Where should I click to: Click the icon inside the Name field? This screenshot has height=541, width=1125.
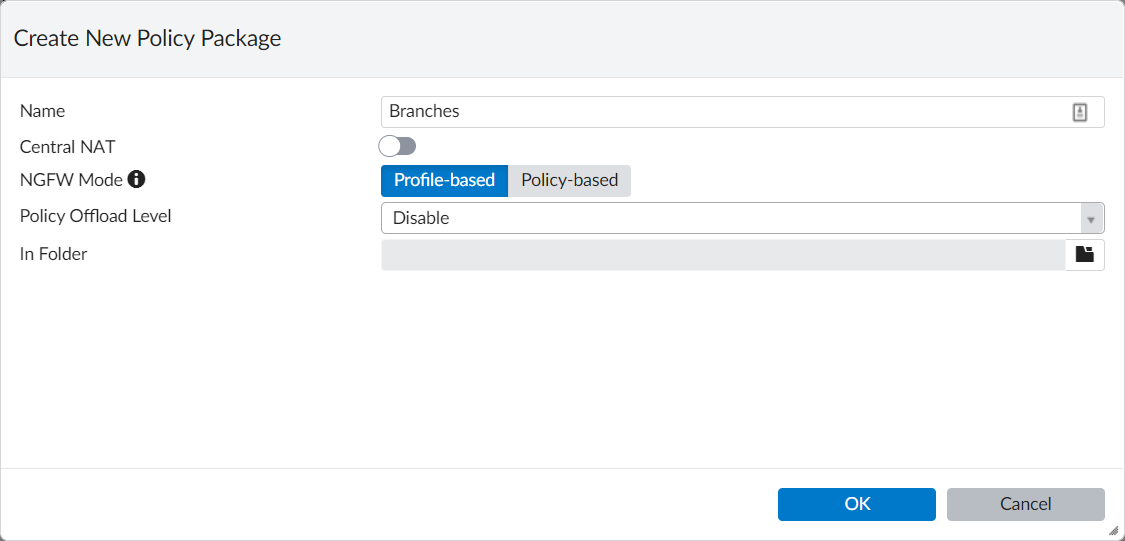click(x=1080, y=112)
